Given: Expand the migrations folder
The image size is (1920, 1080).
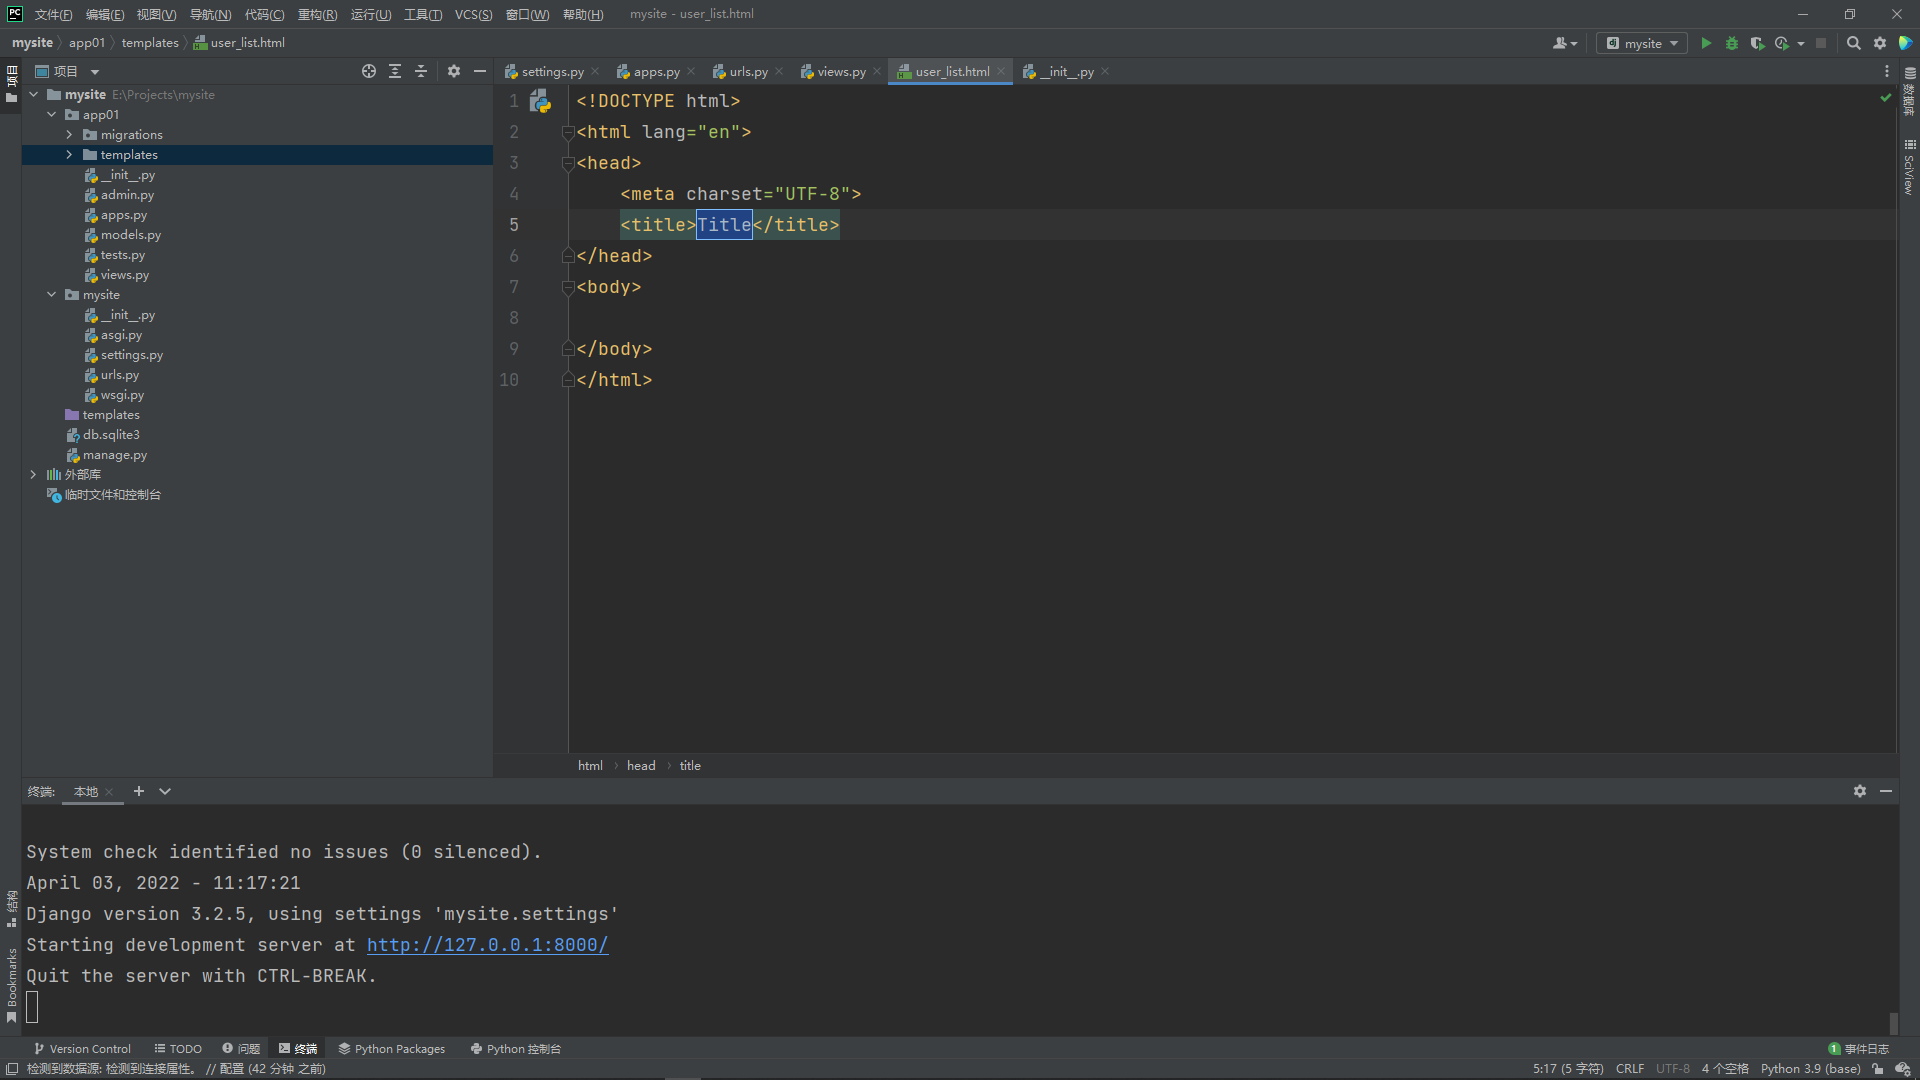Looking at the screenshot, I should pyautogui.click(x=69, y=135).
